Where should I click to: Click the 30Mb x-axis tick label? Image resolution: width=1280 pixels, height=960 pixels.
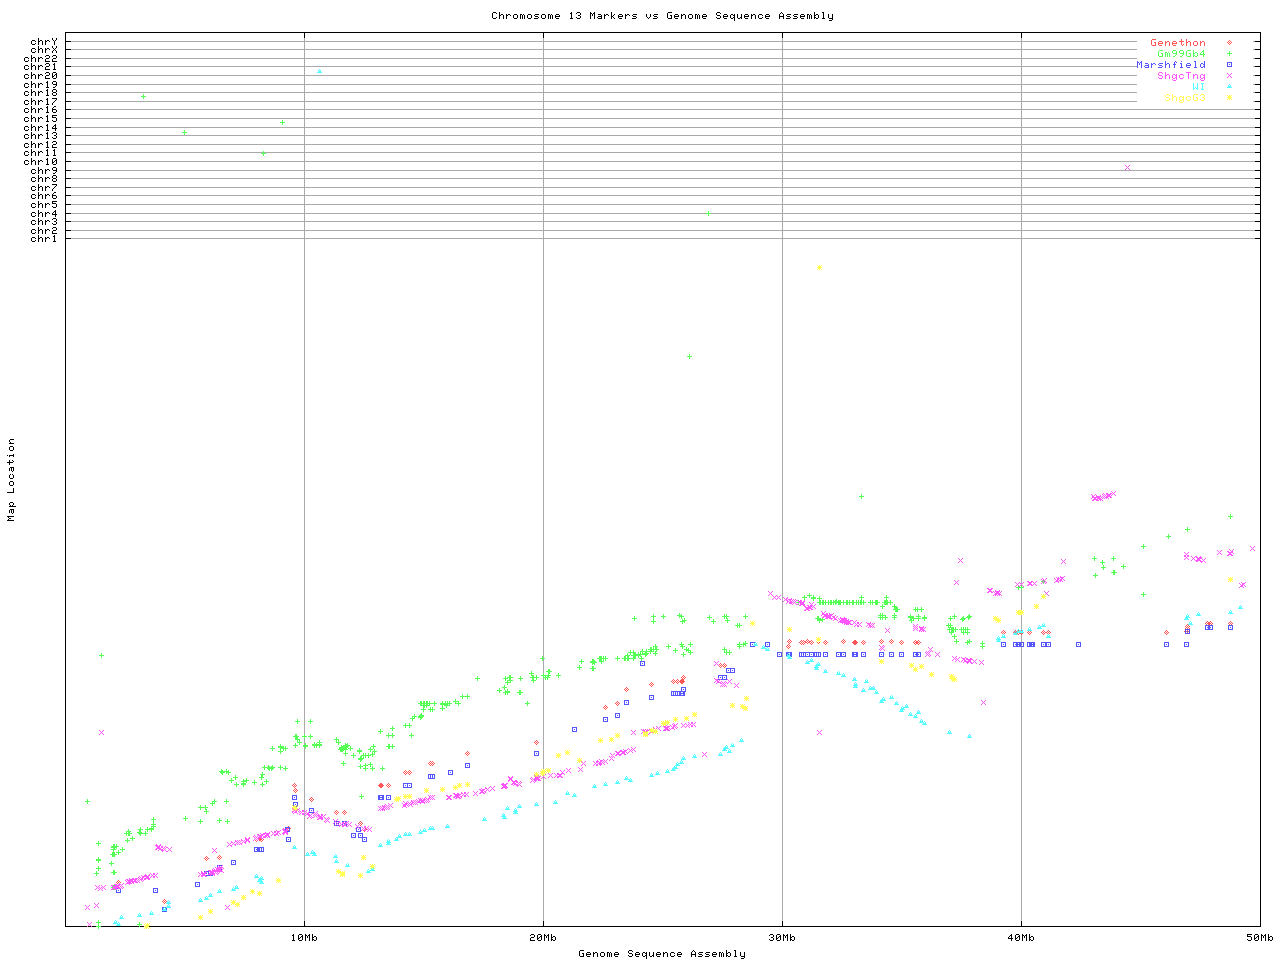tap(782, 938)
